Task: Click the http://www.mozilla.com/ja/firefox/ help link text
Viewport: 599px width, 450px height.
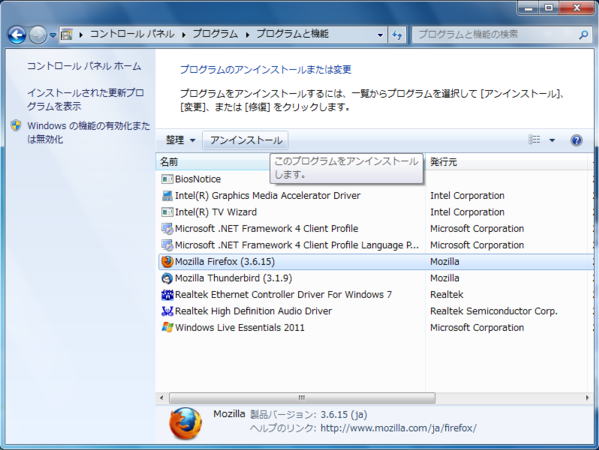Action: (398, 428)
